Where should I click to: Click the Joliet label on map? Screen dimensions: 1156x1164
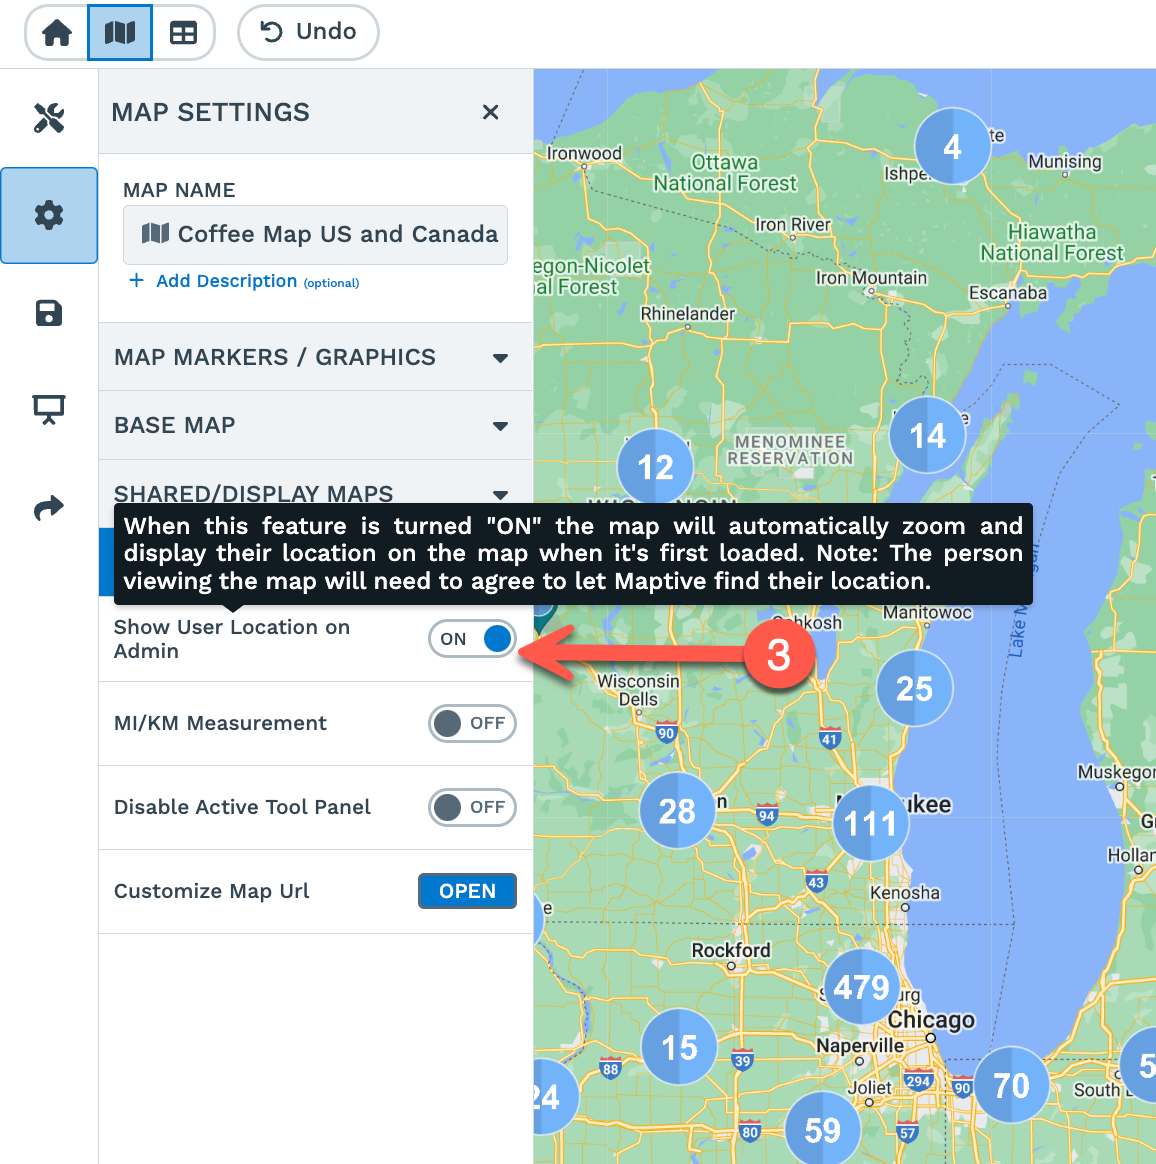click(x=869, y=1088)
